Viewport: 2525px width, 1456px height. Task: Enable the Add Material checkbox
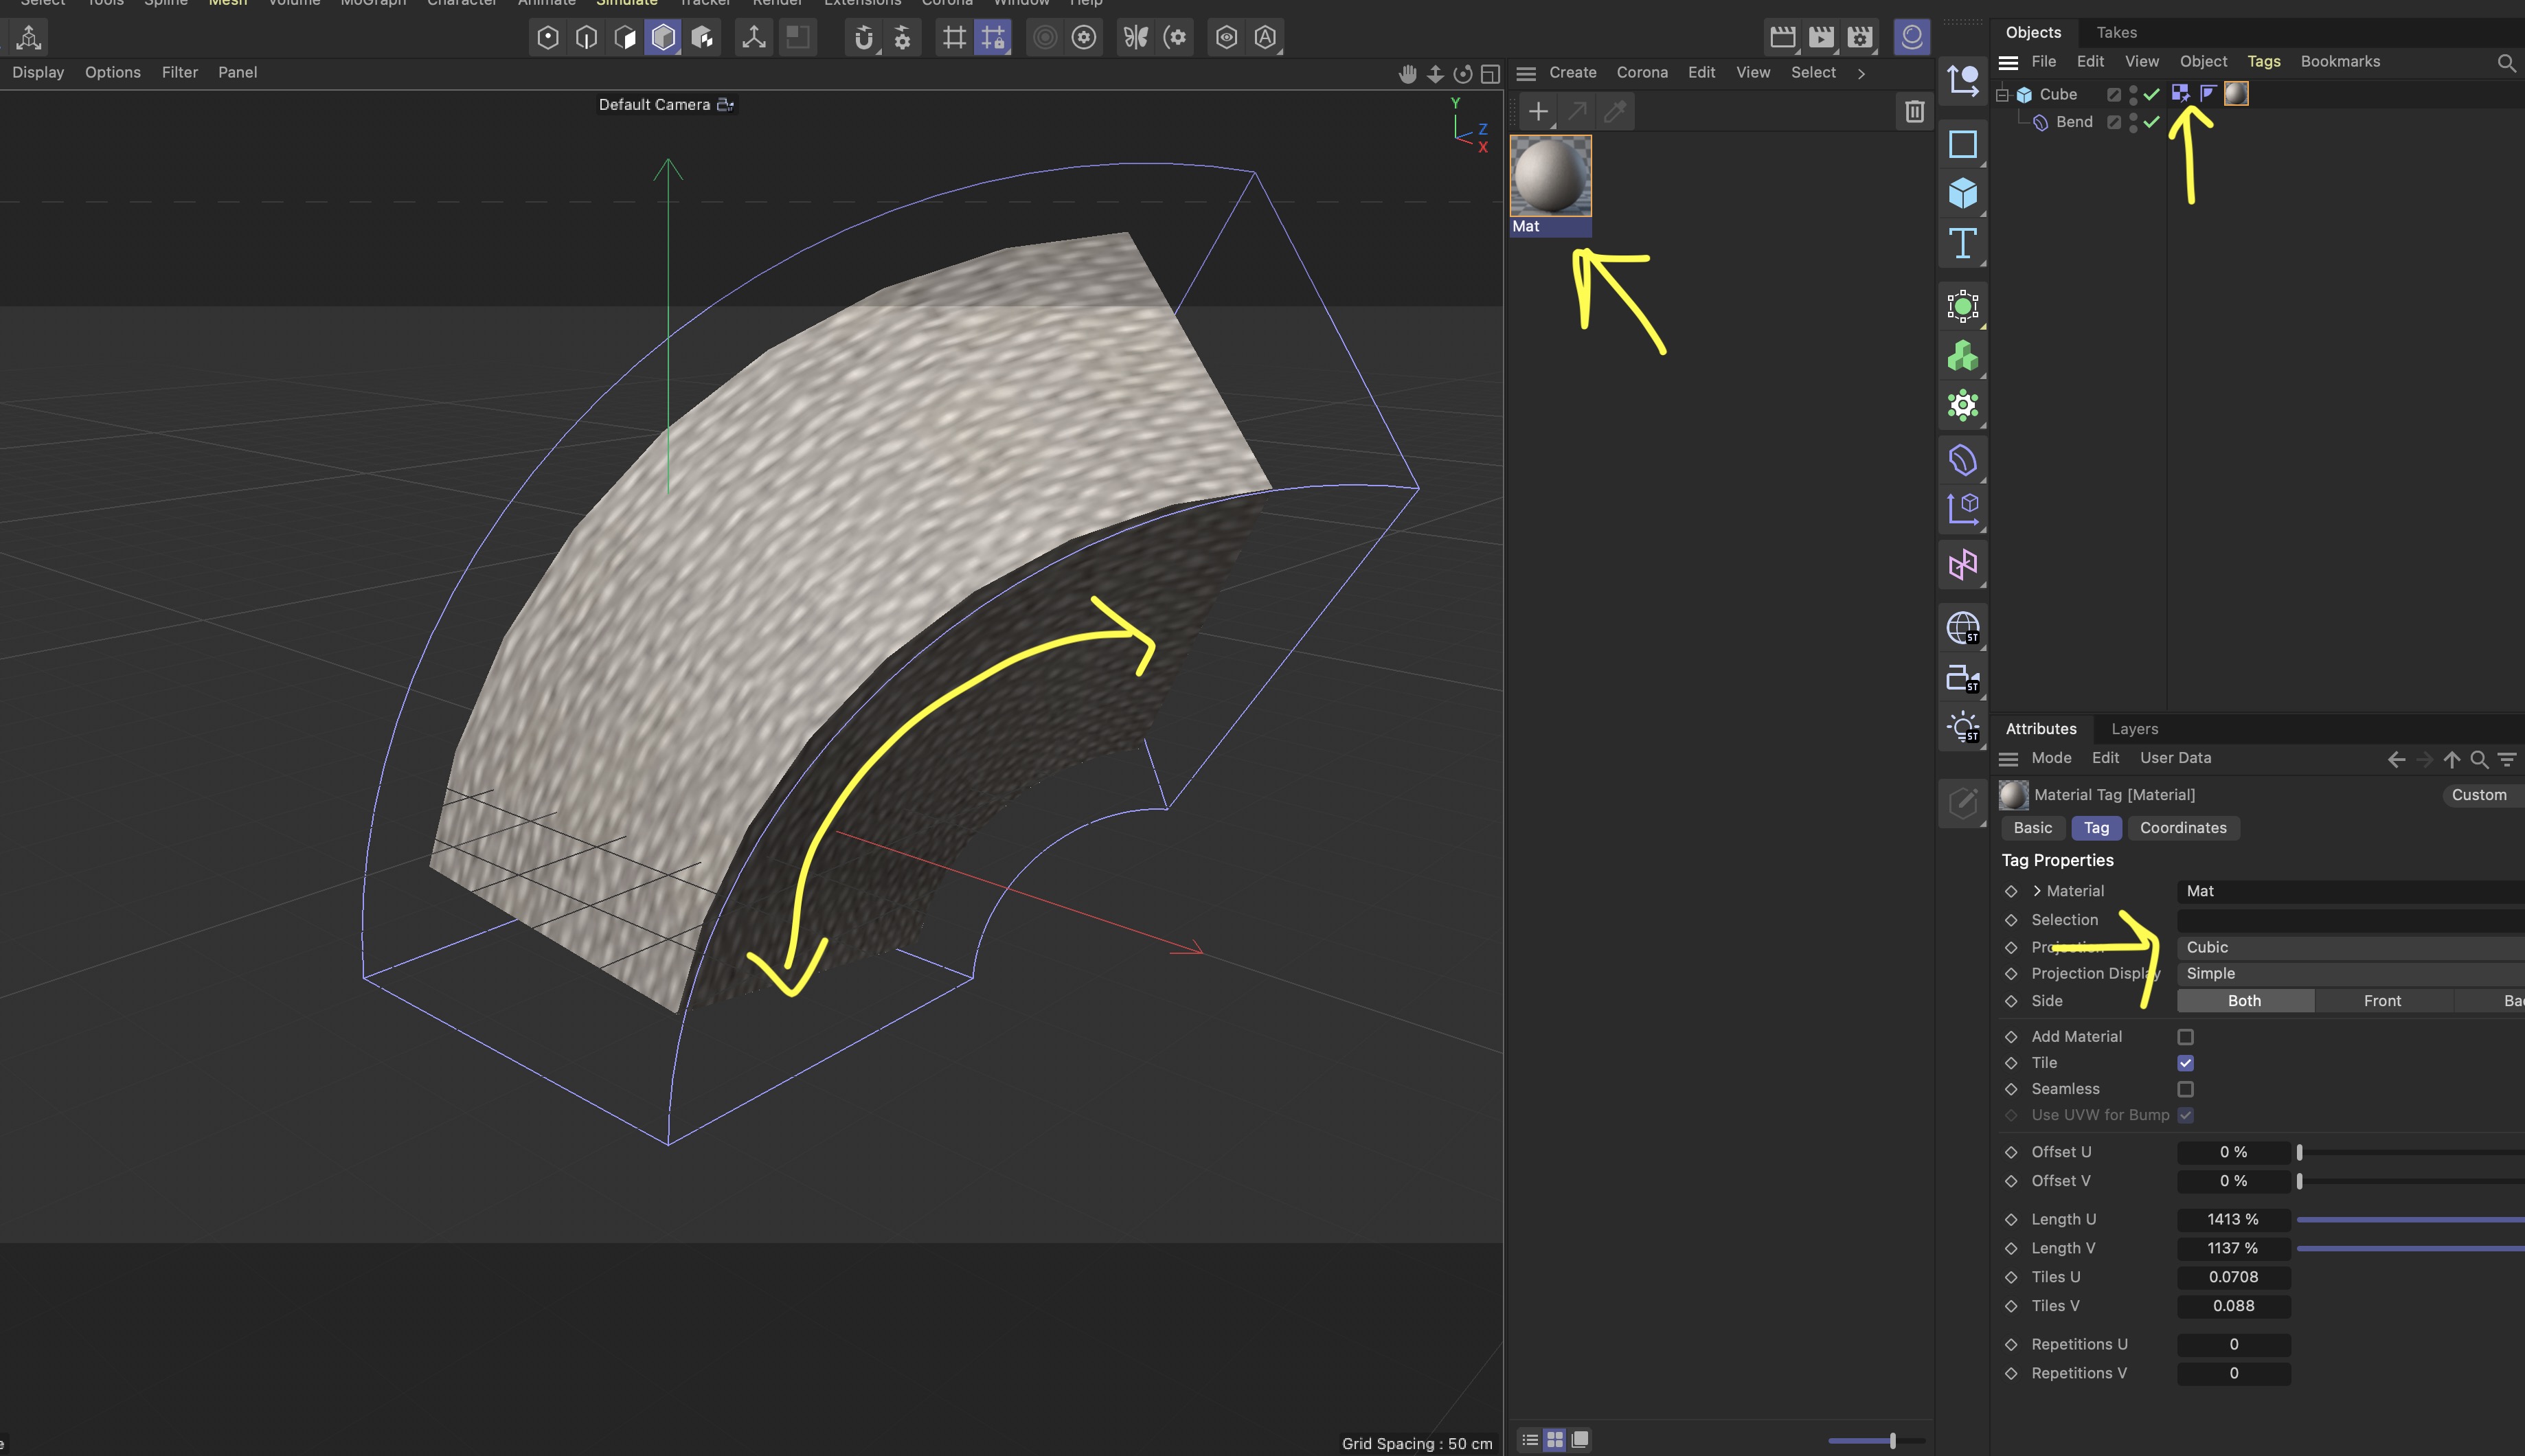[2185, 1037]
